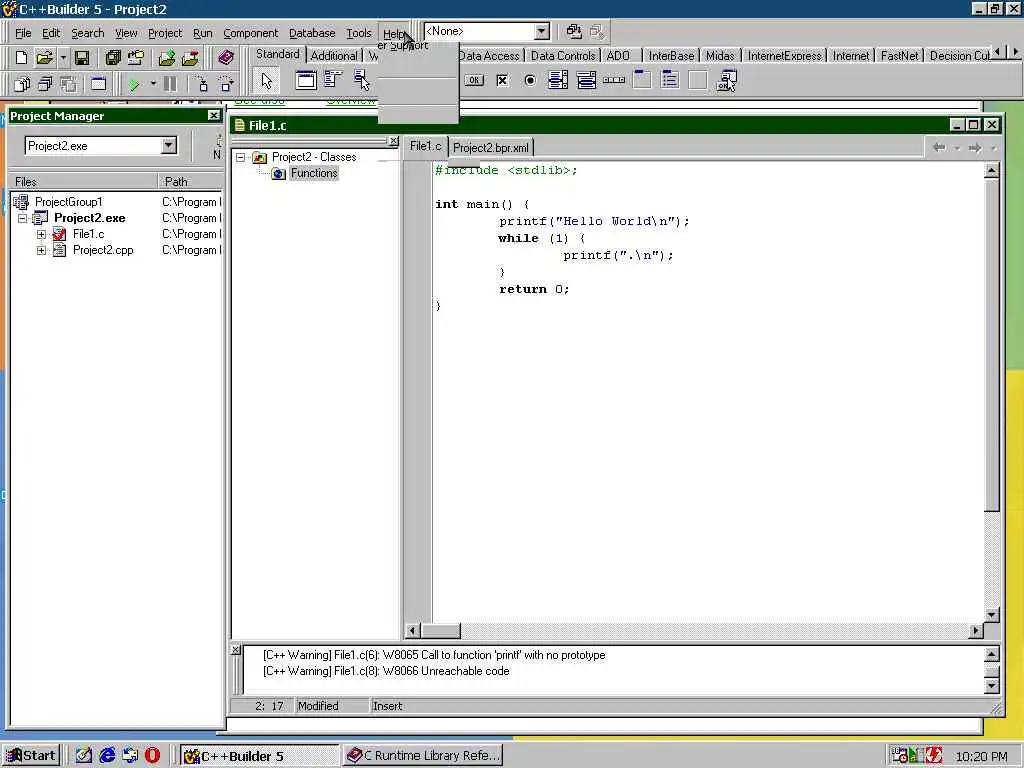This screenshot has width=1024, height=768.
Task: Select the RadioGroup component icon
Action: pos(670,80)
